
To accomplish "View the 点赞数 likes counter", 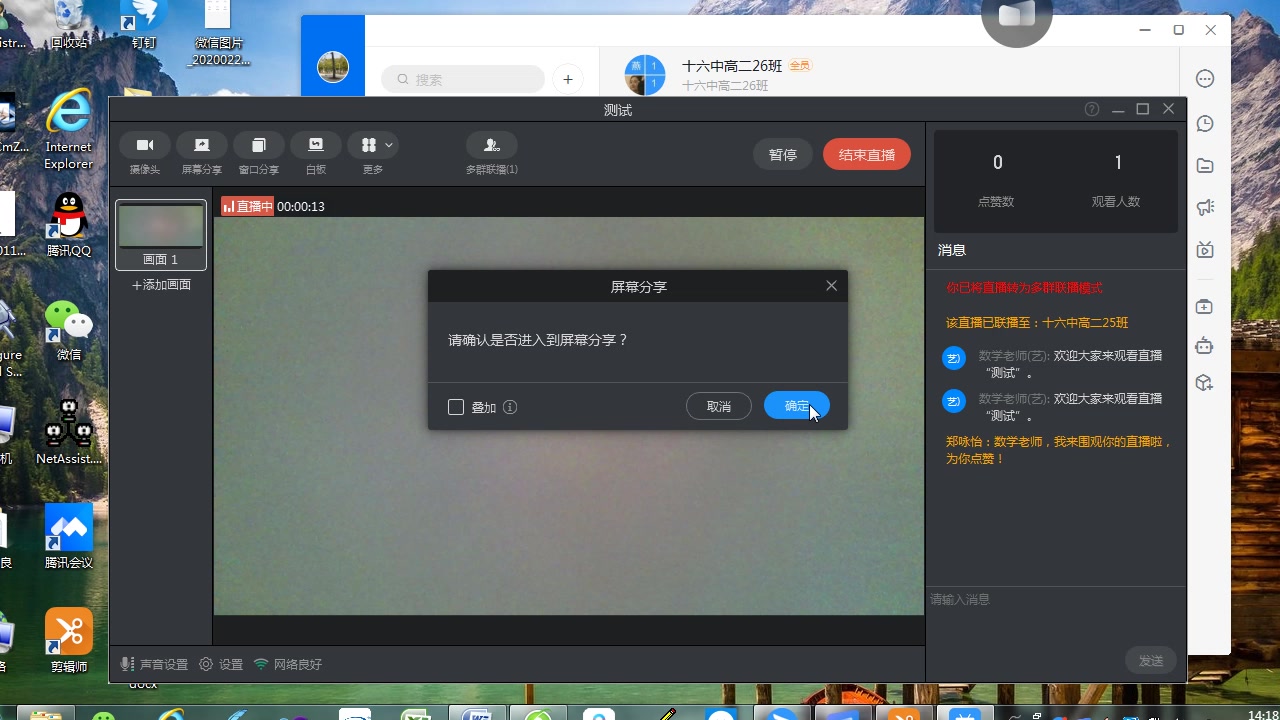I will tap(996, 181).
